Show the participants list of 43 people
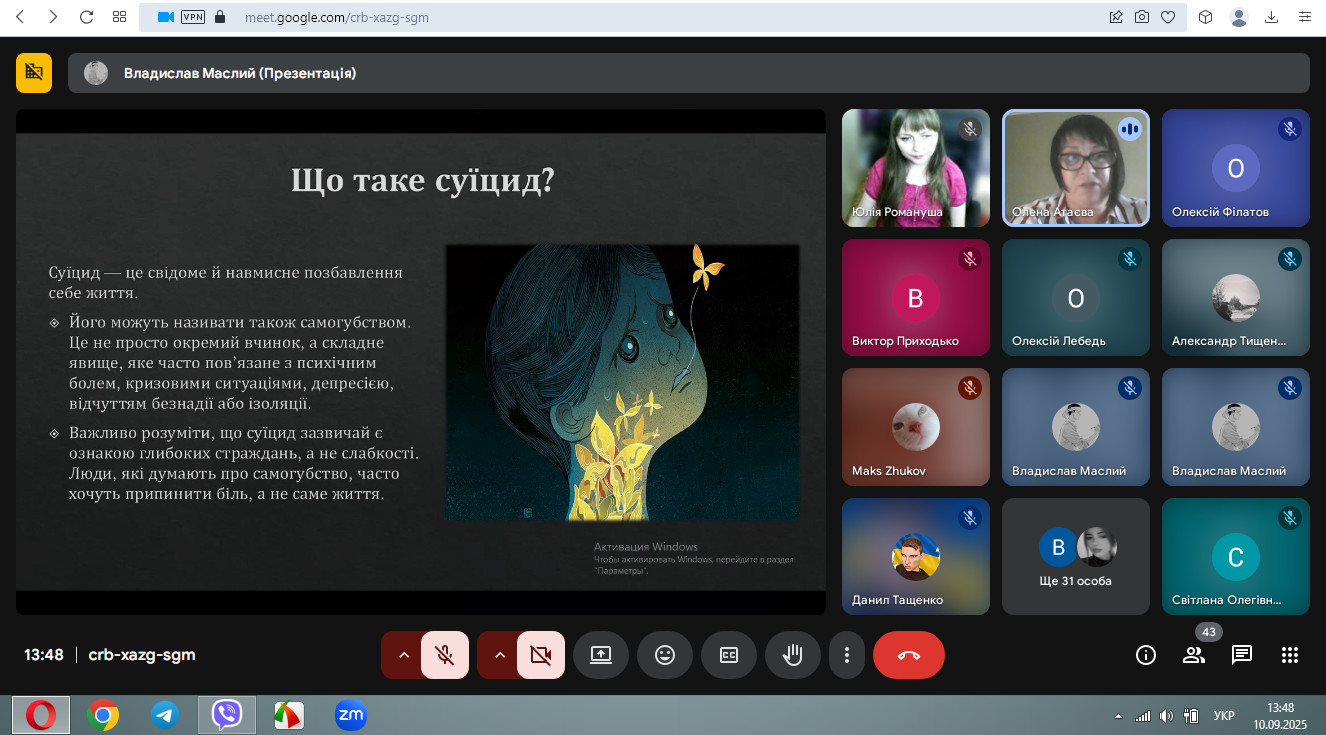The image size is (1326, 735). (1194, 655)
